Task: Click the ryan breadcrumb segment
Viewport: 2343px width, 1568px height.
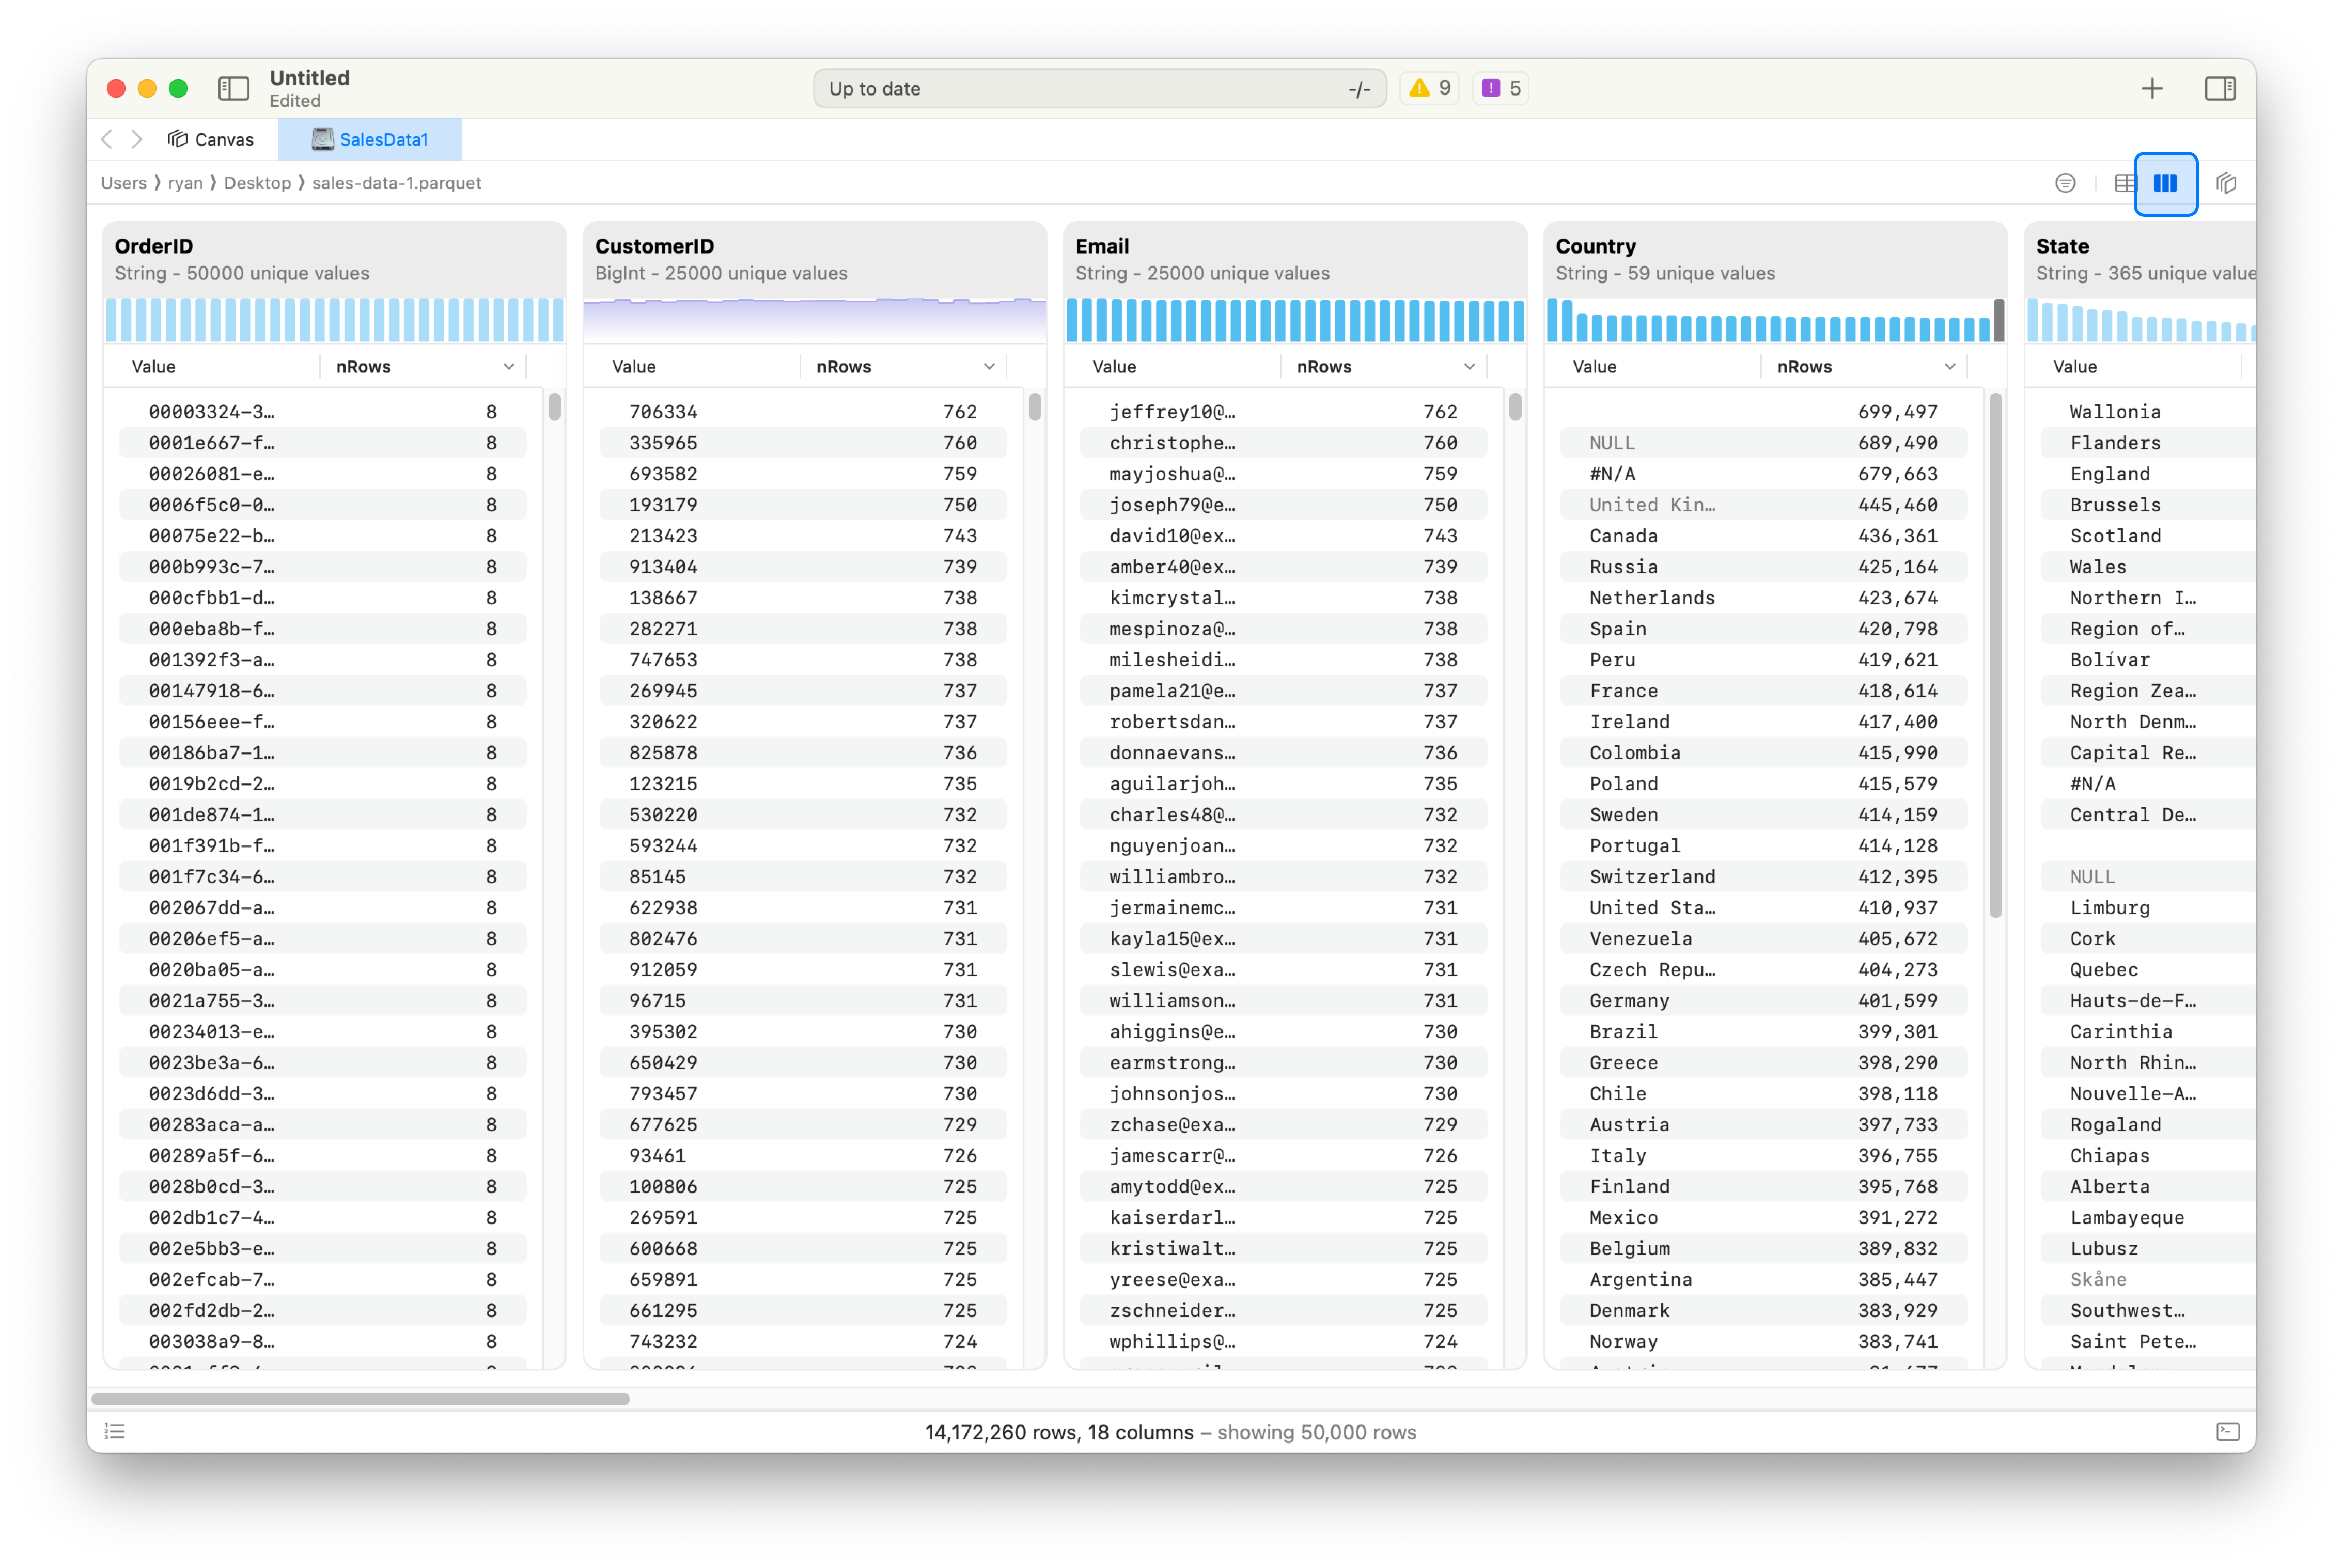Action: pos(185,183)
